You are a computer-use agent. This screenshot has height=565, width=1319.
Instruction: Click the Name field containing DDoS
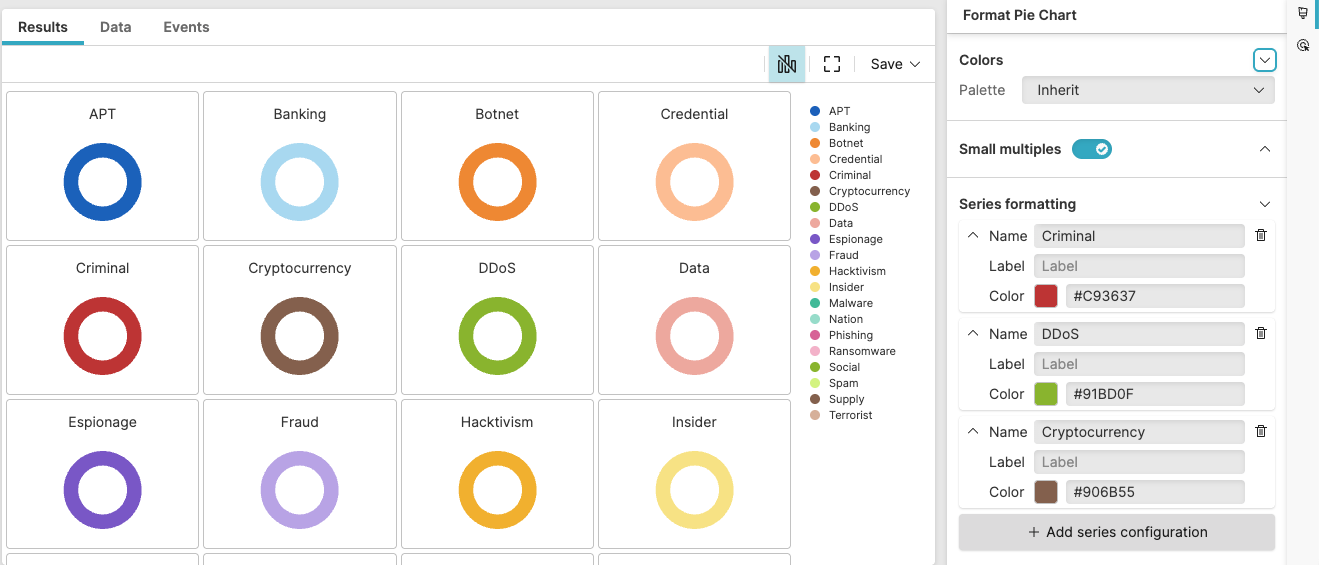(1139, 334)
